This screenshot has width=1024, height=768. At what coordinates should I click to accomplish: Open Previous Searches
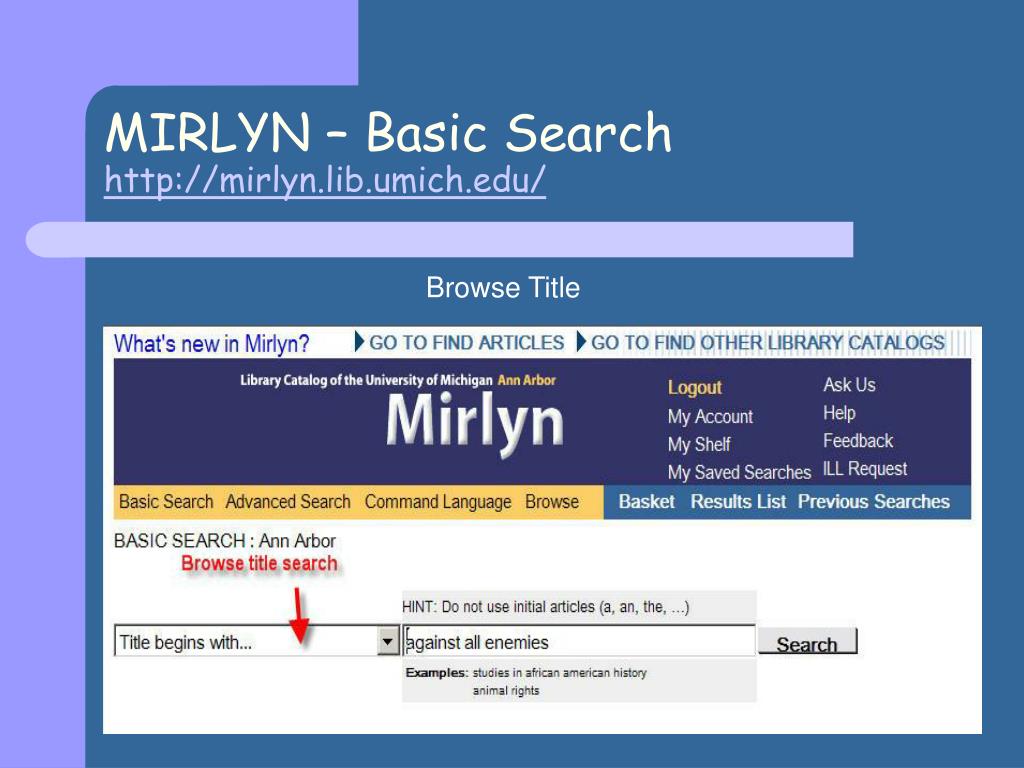pos(874,502)
